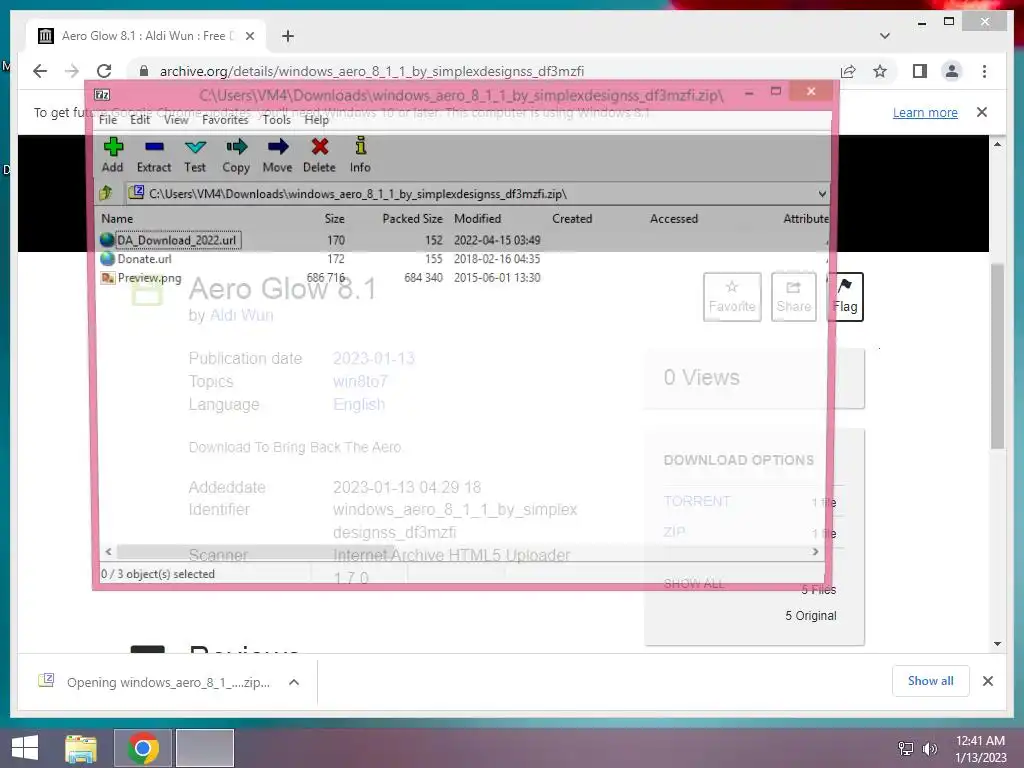
Task: Expand download item options chevron
Action: coord(294,682)
